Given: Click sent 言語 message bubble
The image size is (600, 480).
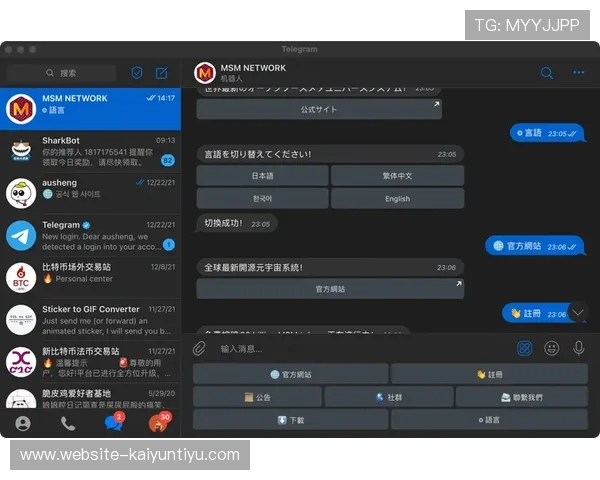Looking at the screenshot, I should (547, 133).
